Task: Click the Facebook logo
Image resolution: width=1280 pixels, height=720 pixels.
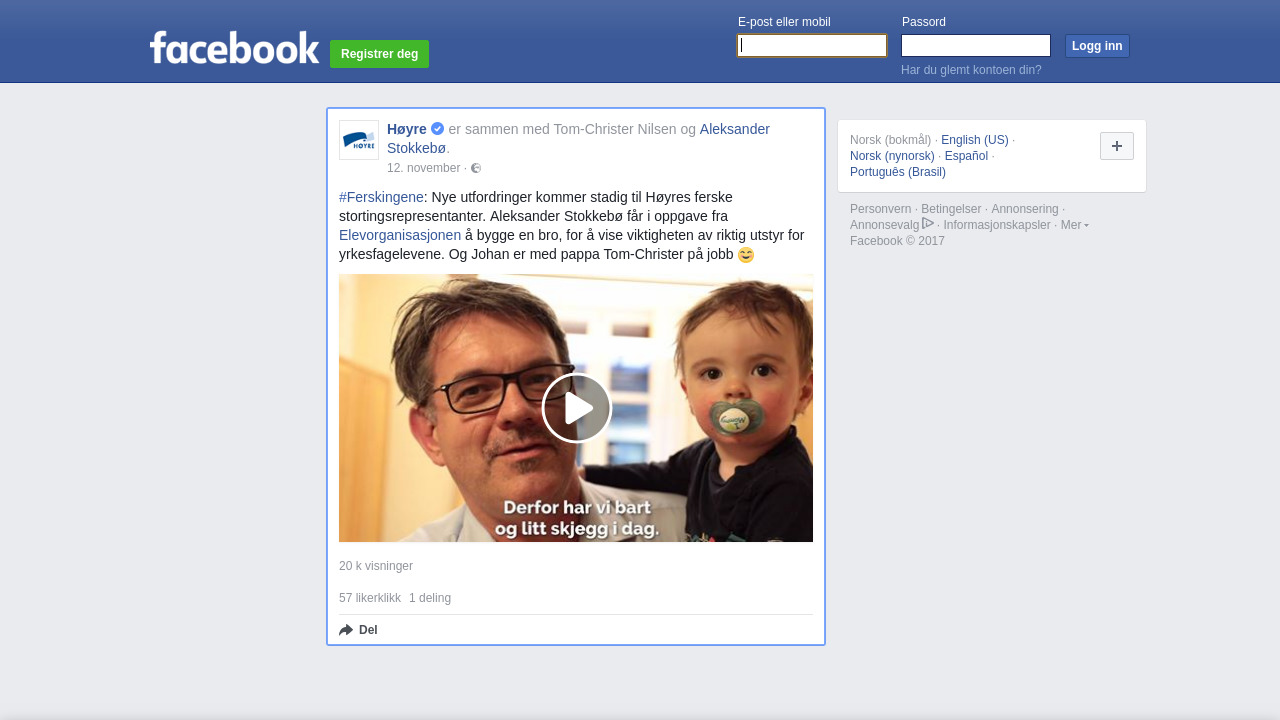Action: (x=235, y=47)
